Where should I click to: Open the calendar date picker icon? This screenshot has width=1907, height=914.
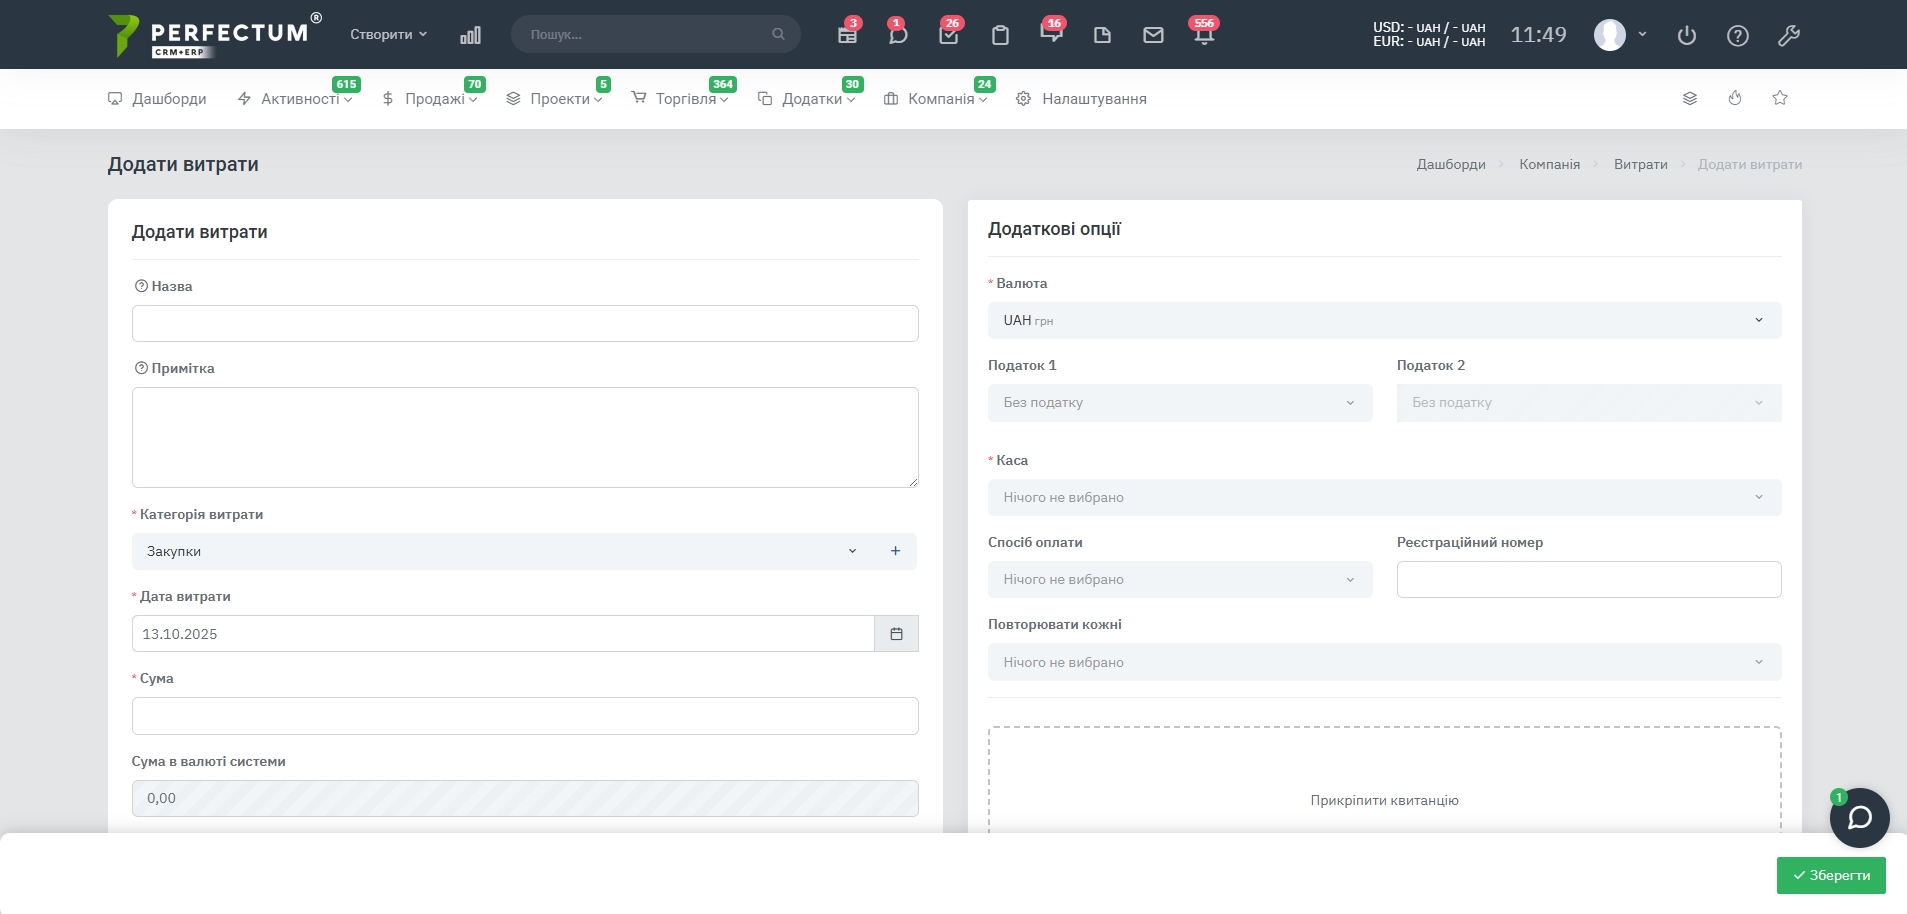(x=896, y=634)
